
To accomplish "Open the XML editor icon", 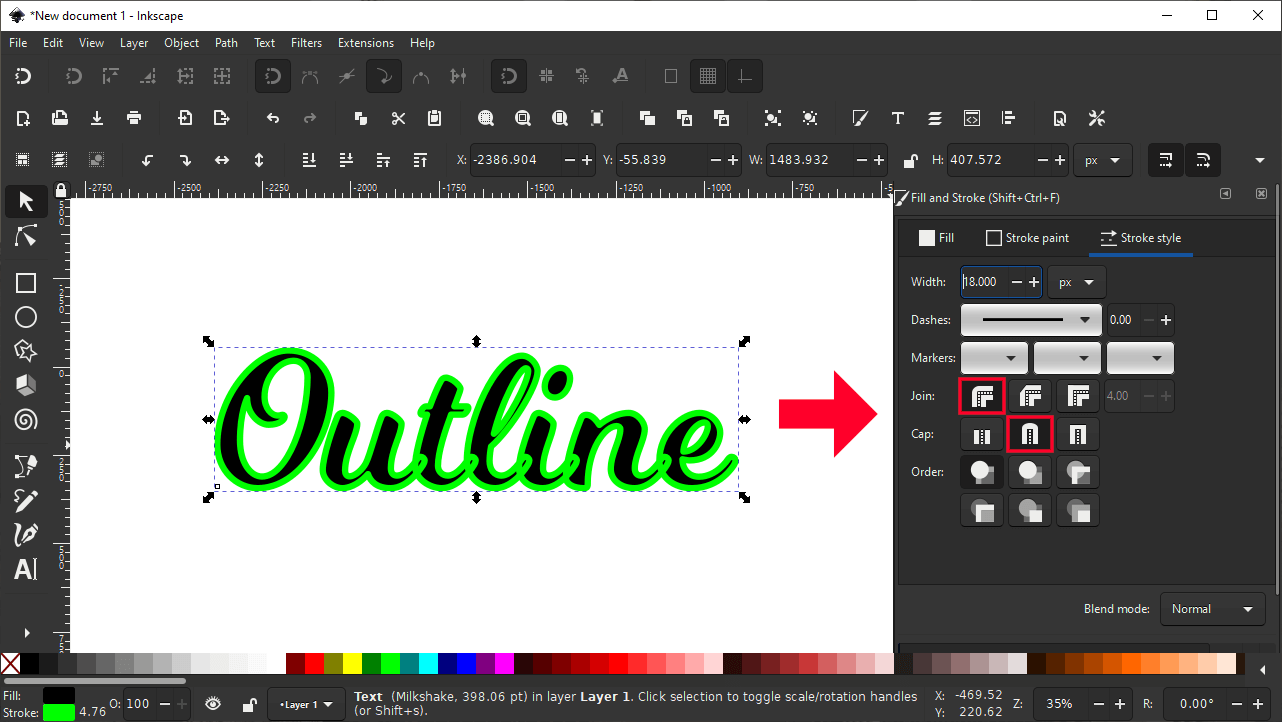I will [971, 118].
